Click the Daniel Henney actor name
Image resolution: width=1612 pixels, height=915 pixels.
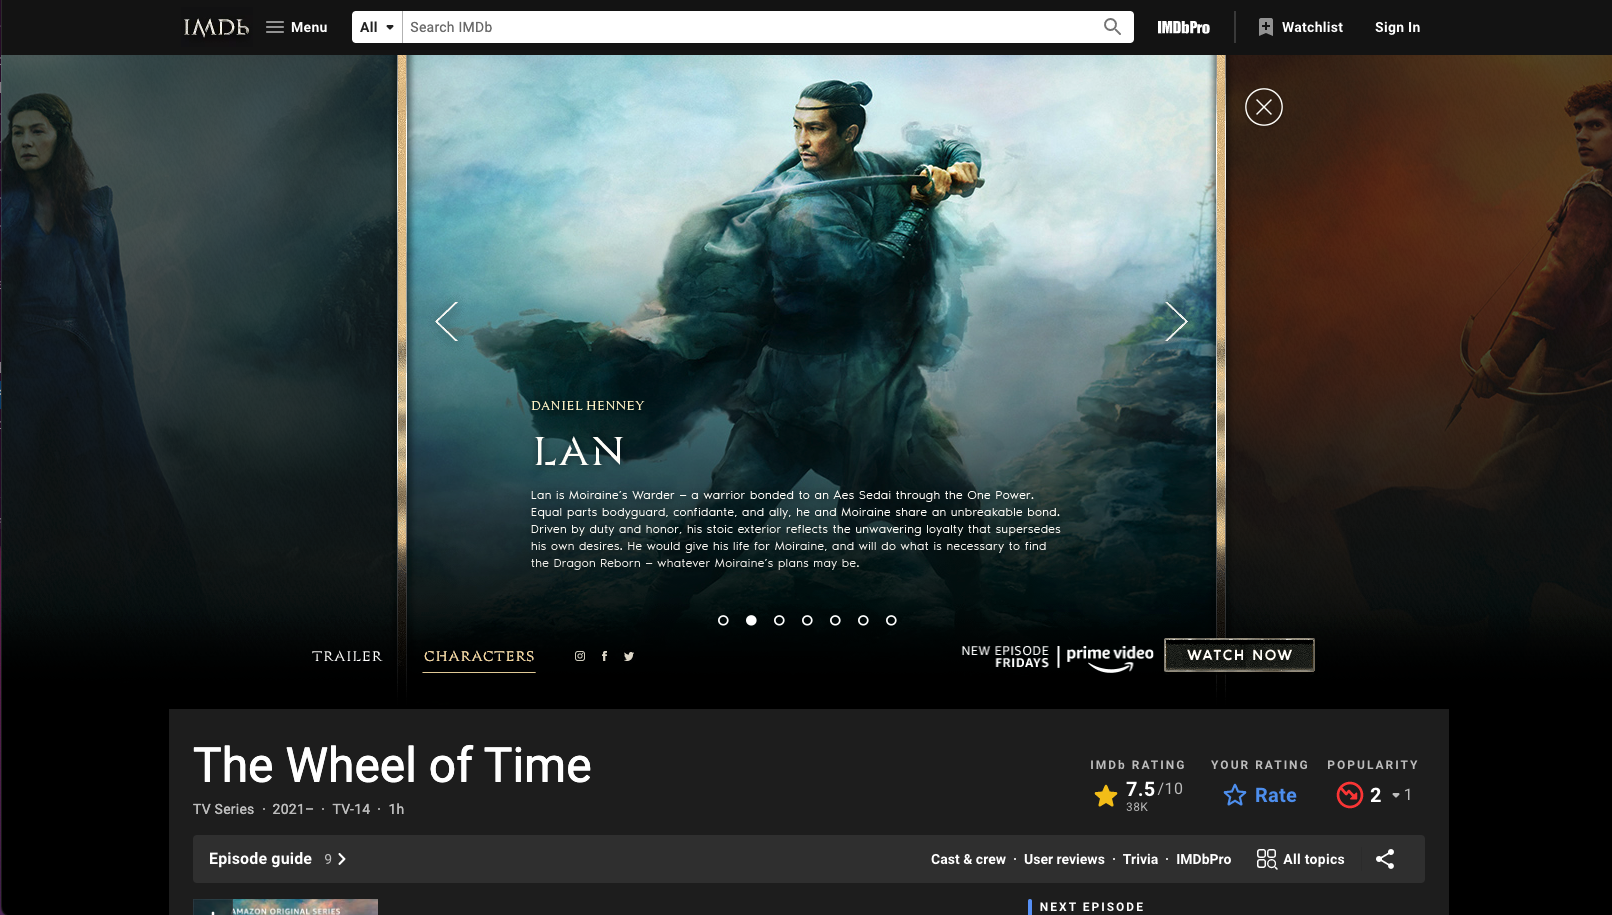coord(587,405)
